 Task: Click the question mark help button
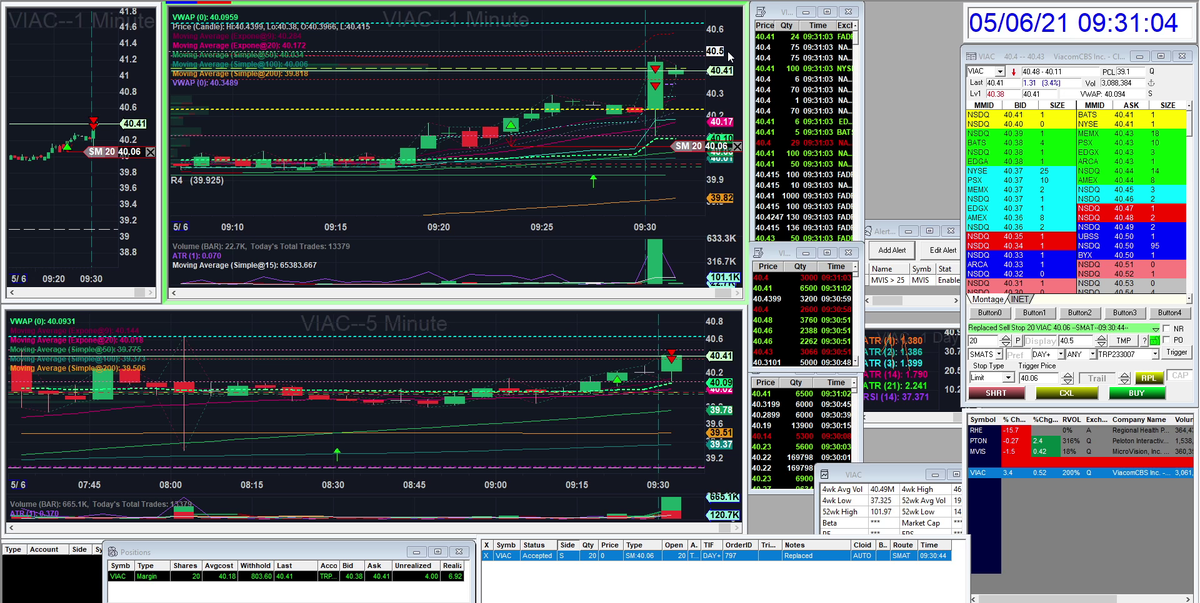tap(1144, 340)
